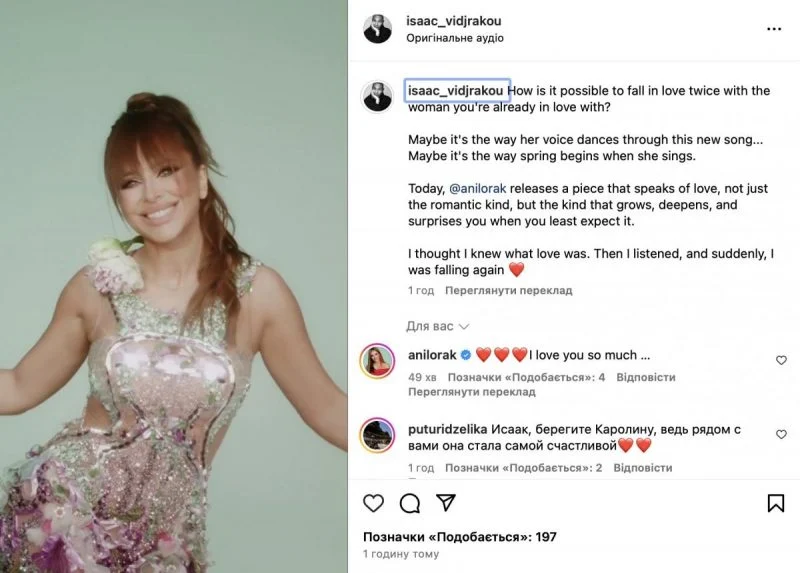800x573 pixels.
Task: Reply to anilorak's comment via "Відповісти"
Action: click(645, 378)
